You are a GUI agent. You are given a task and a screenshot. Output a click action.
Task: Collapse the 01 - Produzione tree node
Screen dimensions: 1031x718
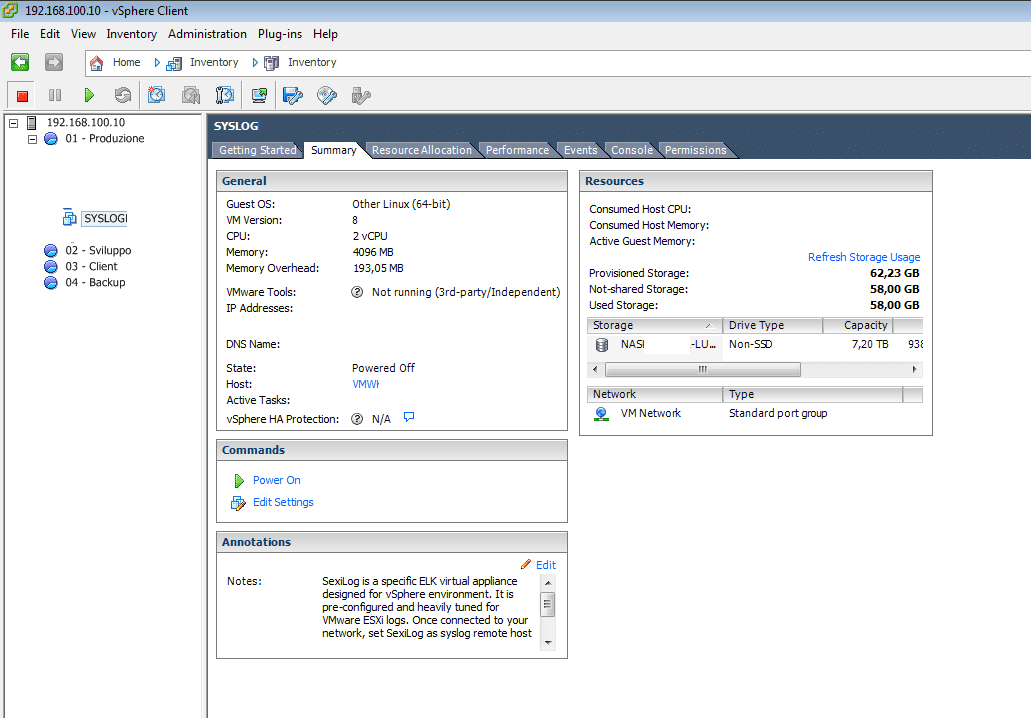pyautogui.click(x=32, y=139)
